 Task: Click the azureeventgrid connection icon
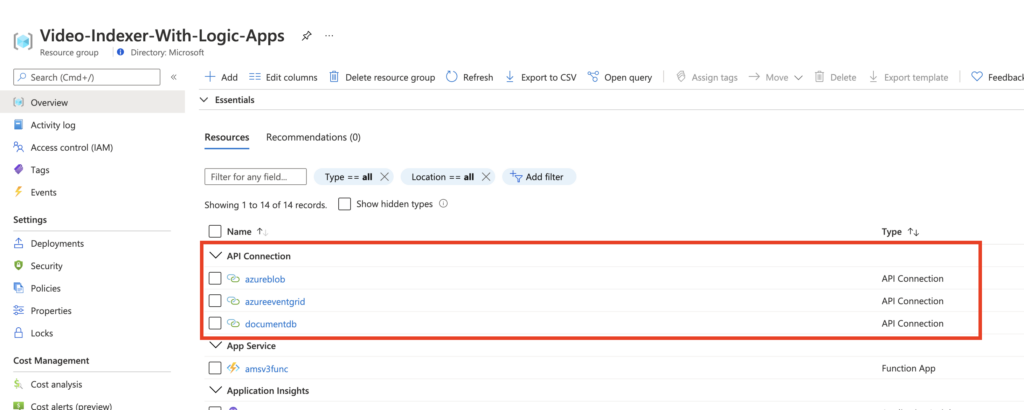click(x=234, y=301)
